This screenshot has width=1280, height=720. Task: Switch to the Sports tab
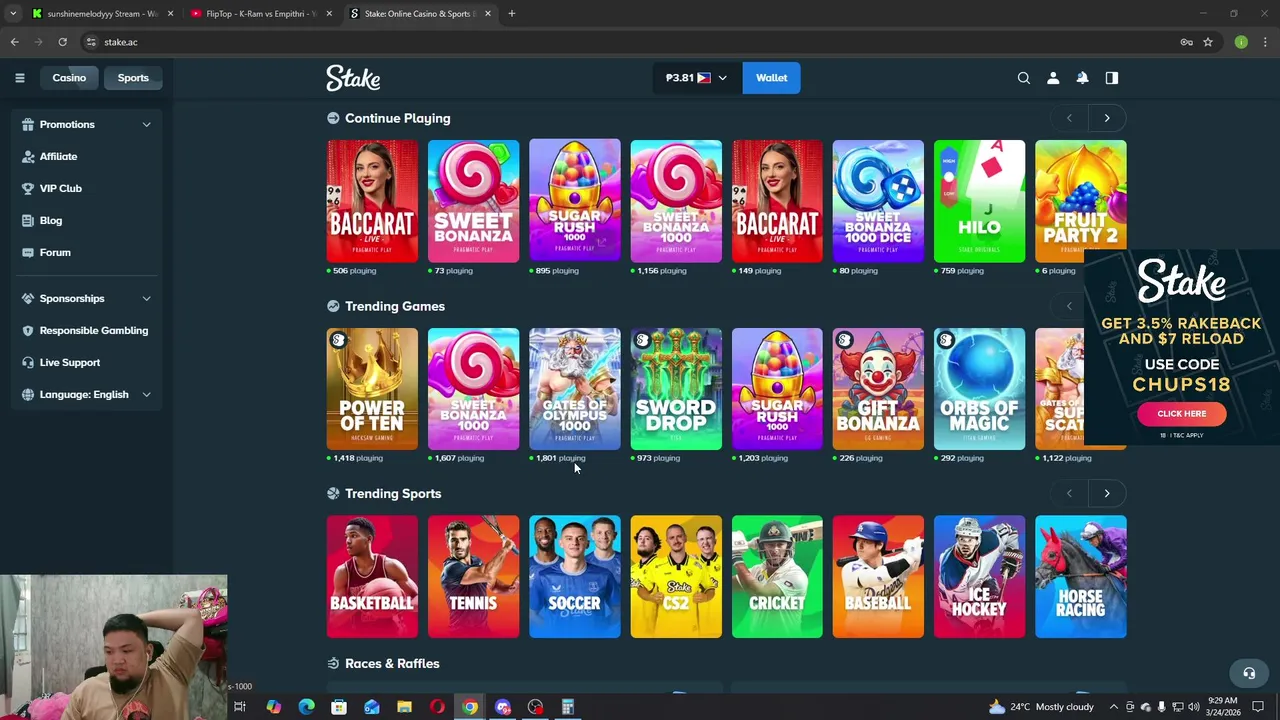tap(133, 78)
